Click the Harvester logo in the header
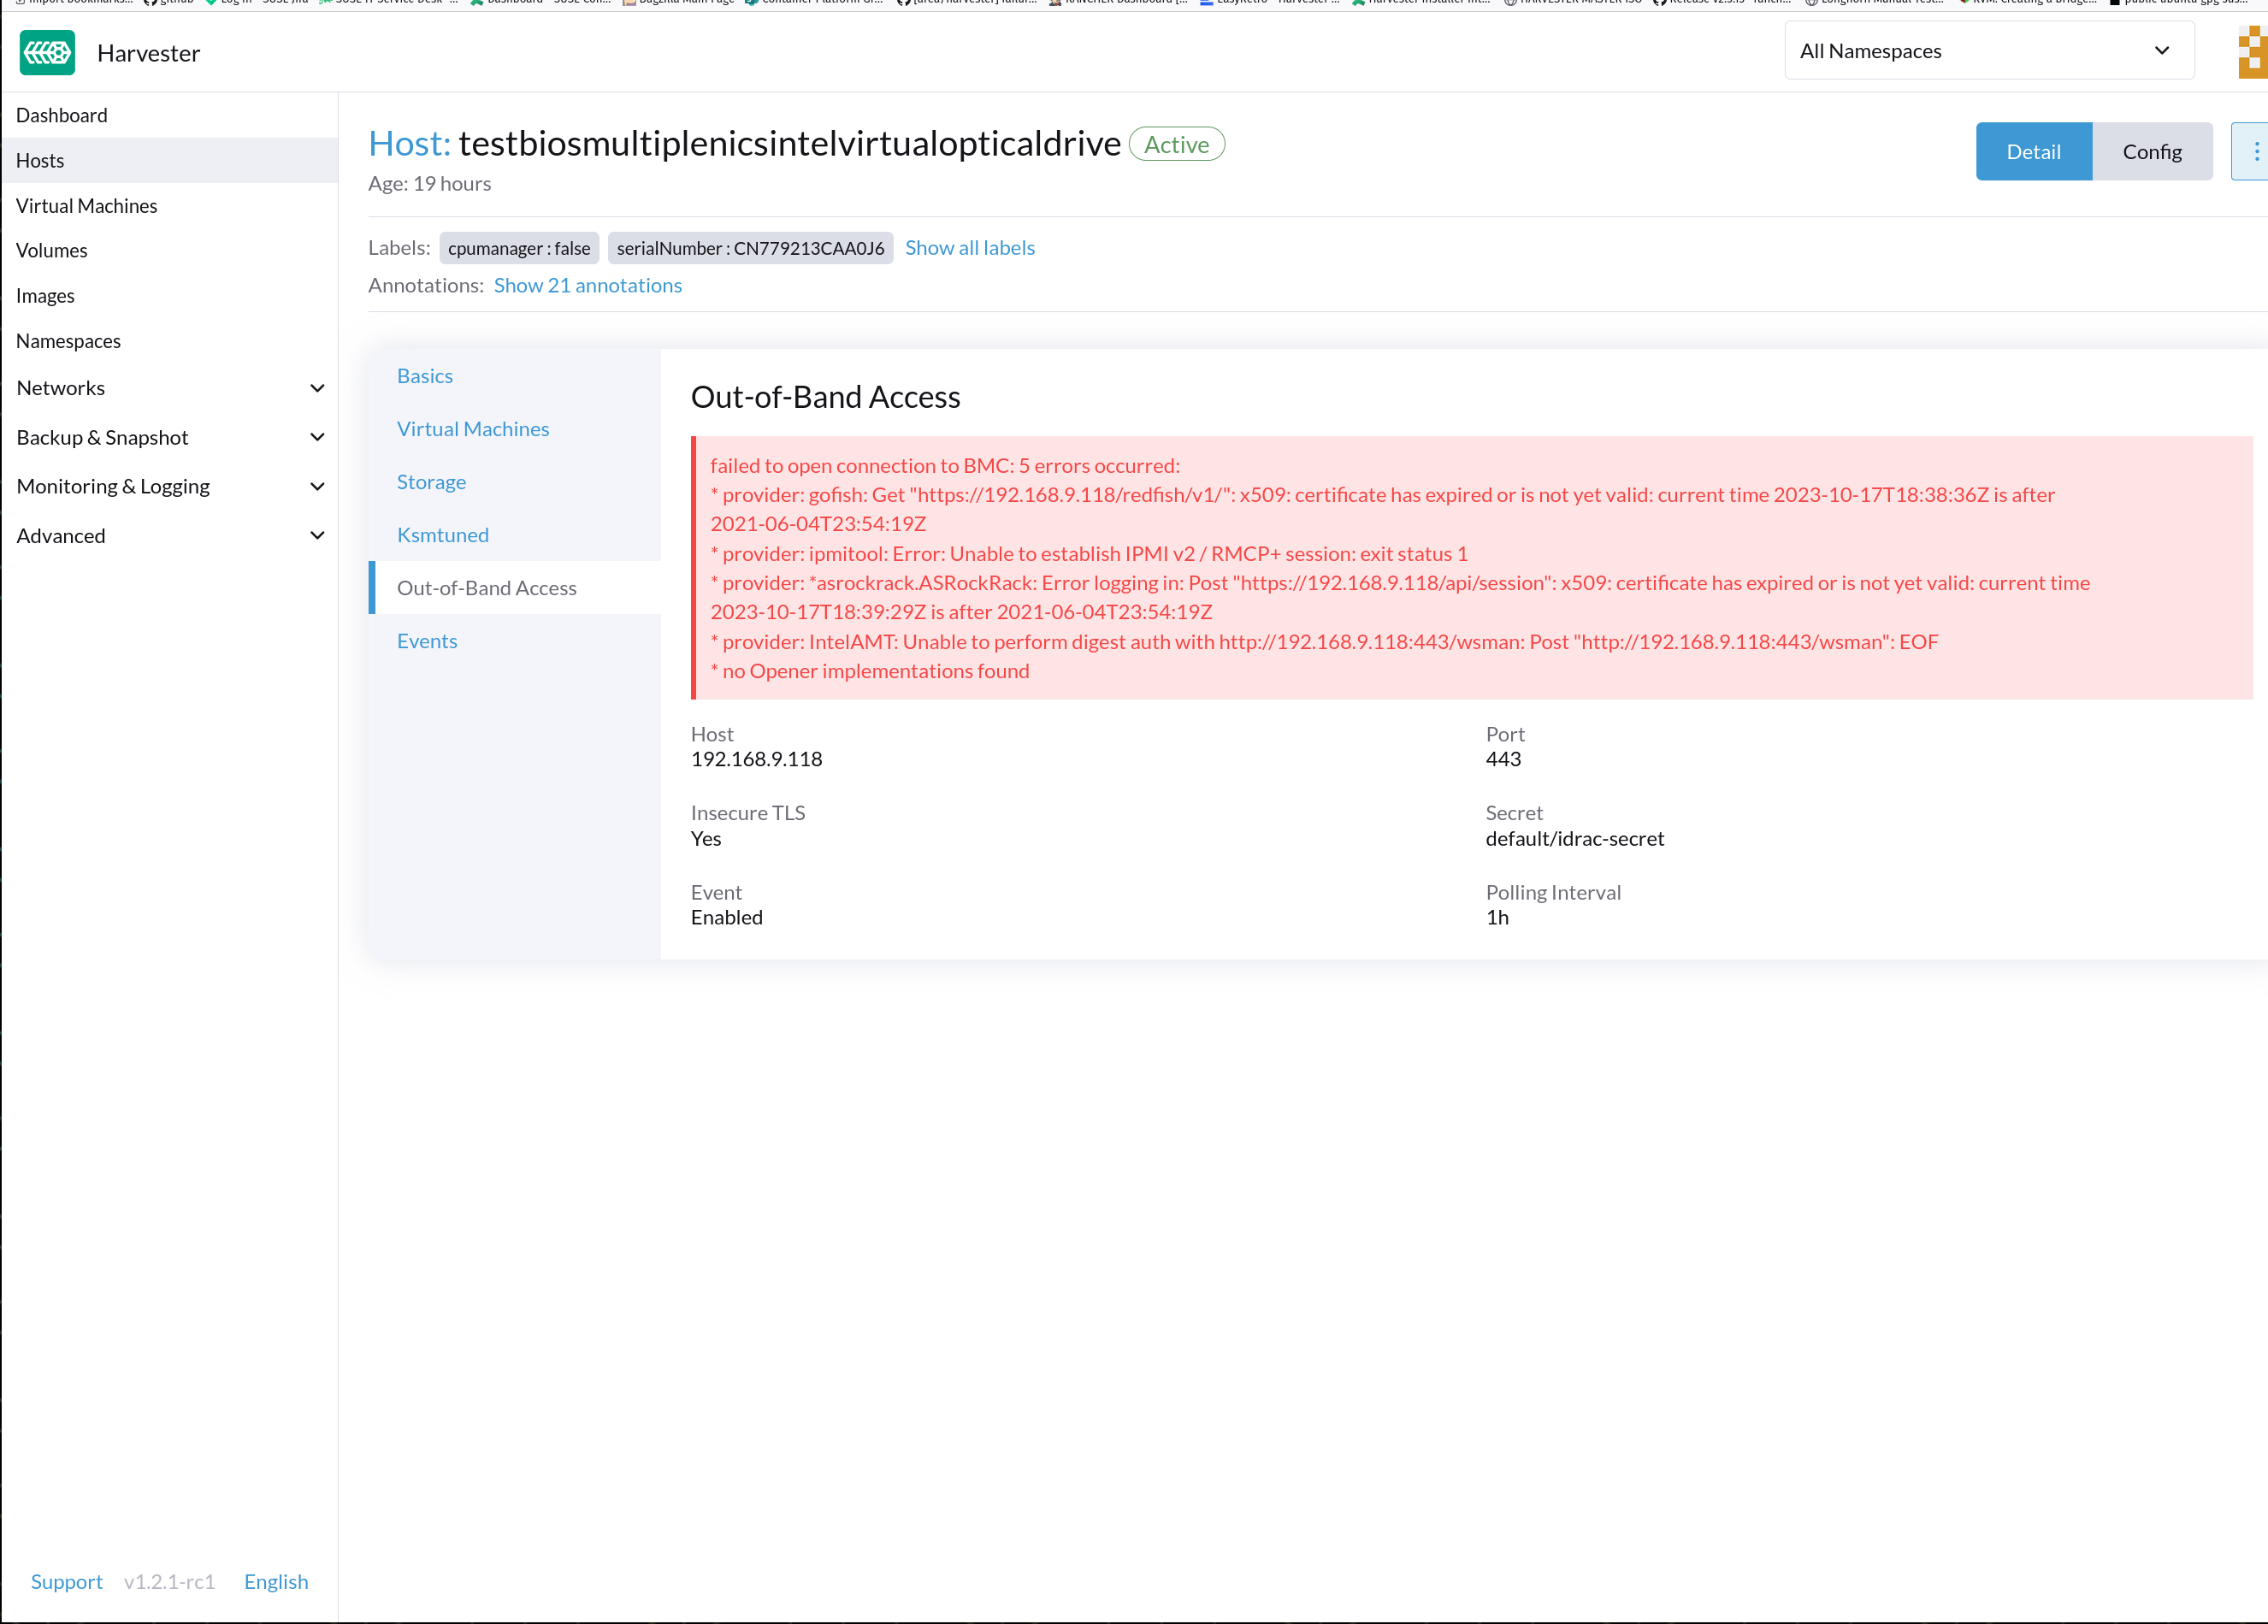Screen dimensions: 2268x1624 pos(46,52)
